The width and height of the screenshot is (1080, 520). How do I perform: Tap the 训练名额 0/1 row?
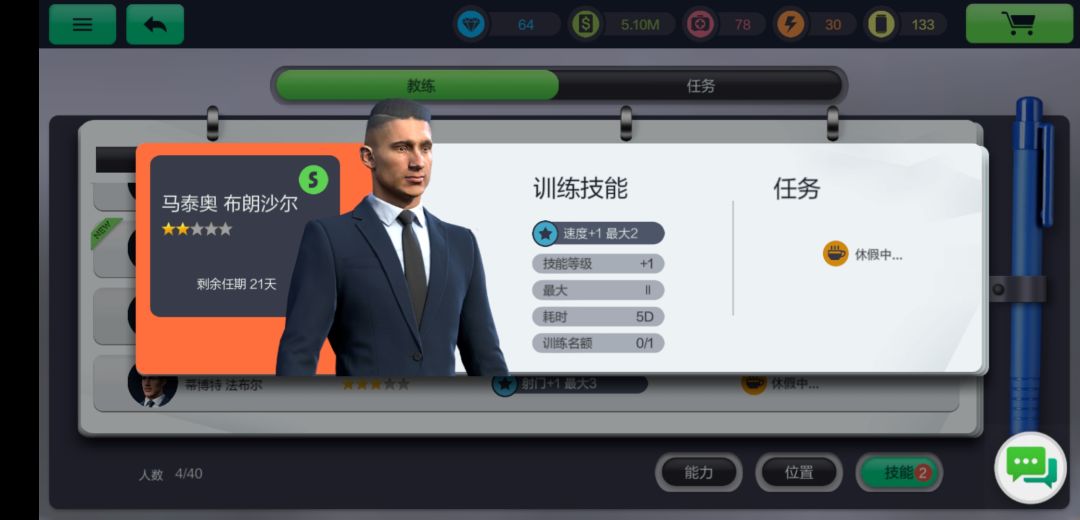point(599,343)
